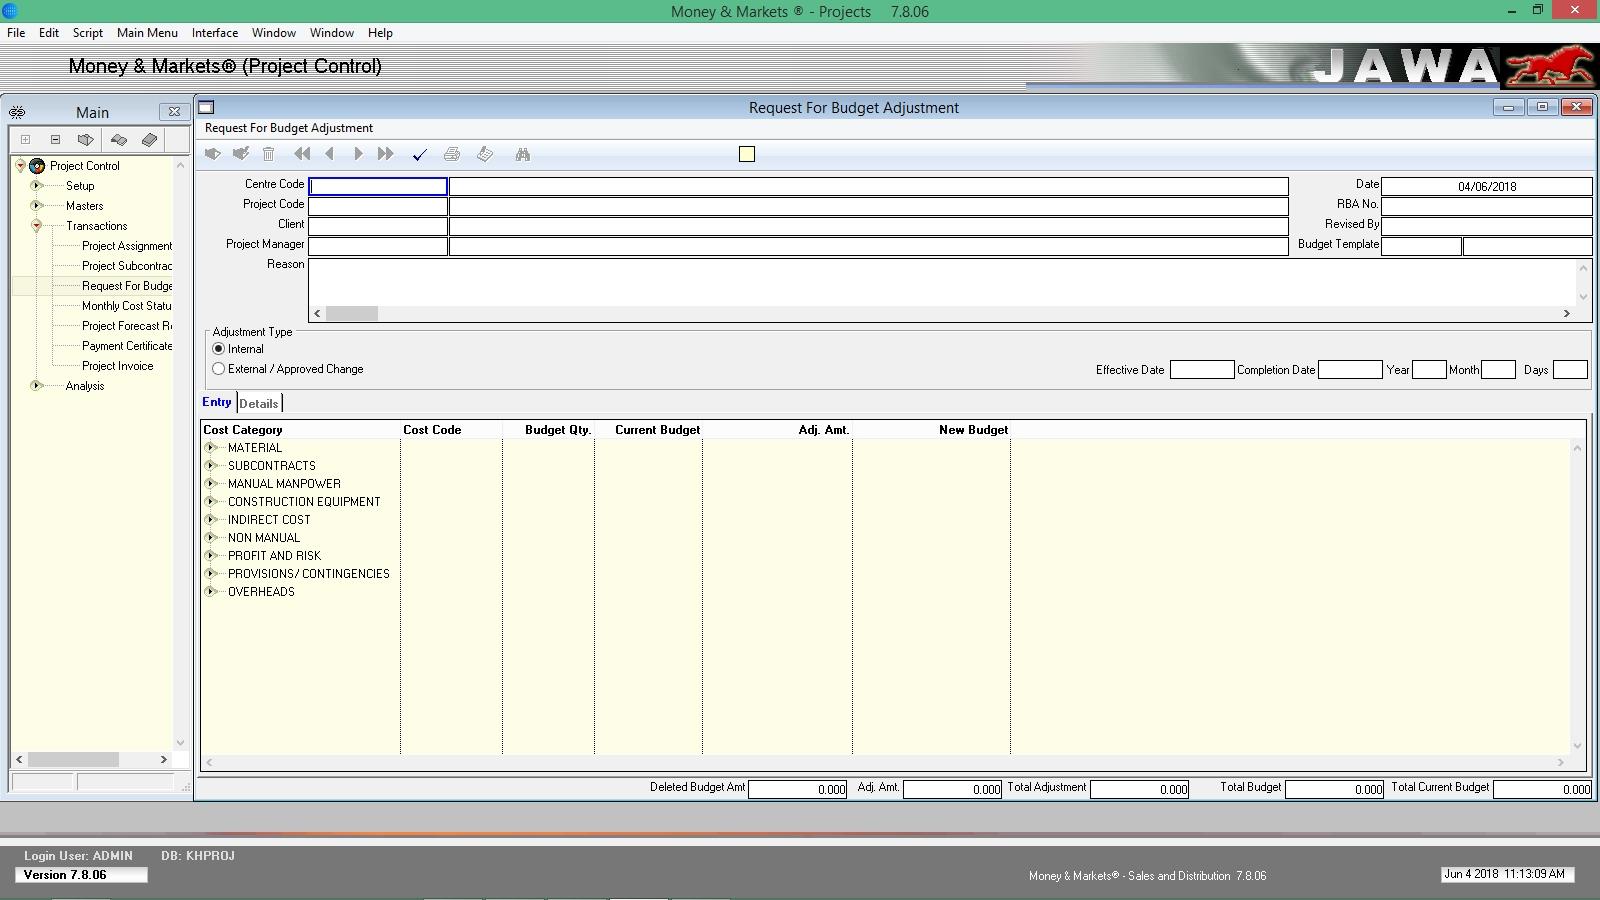This screenshot has height=900, width=1600.
Task: Open Project Subcontract transaction
Action: point(127,266)
